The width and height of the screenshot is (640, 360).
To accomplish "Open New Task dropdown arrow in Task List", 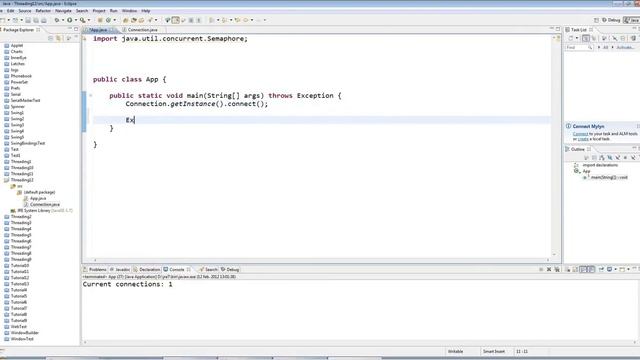I will coord(577,38).
